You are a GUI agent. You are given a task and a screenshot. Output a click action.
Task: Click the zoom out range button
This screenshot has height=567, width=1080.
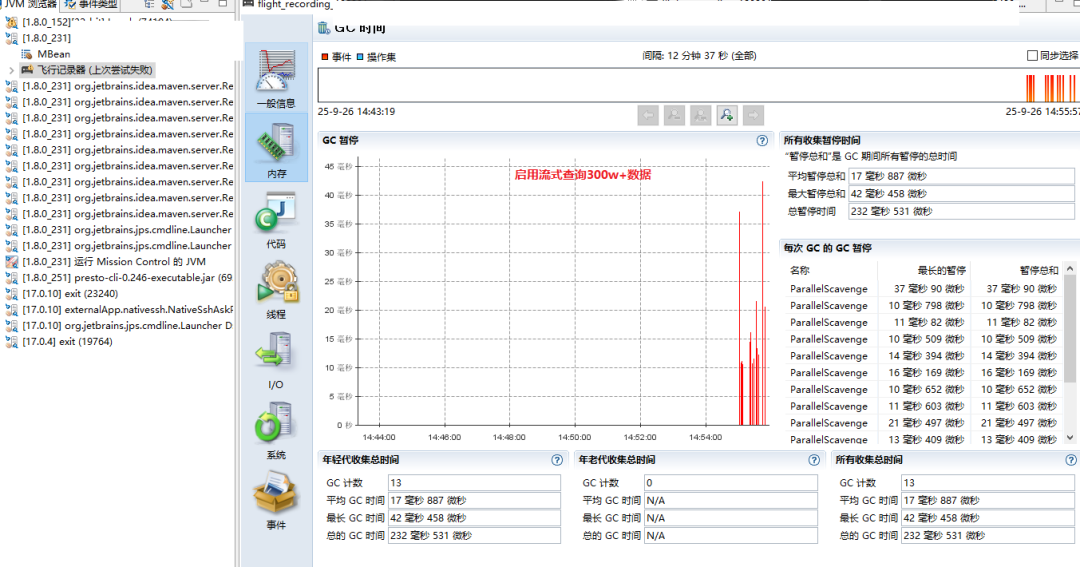pyautogui.click(x=674, y=115)
